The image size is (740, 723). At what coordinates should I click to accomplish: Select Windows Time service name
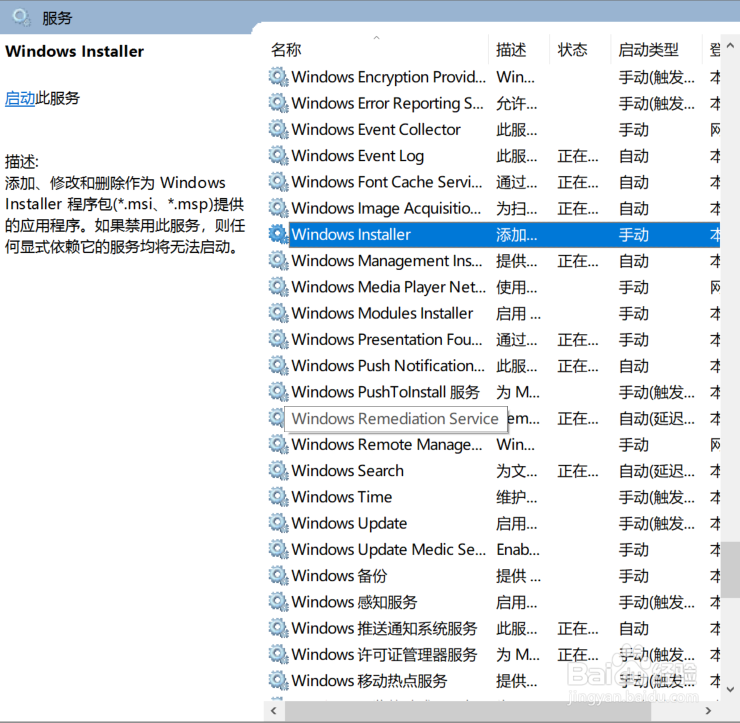[x=342, y=497]
